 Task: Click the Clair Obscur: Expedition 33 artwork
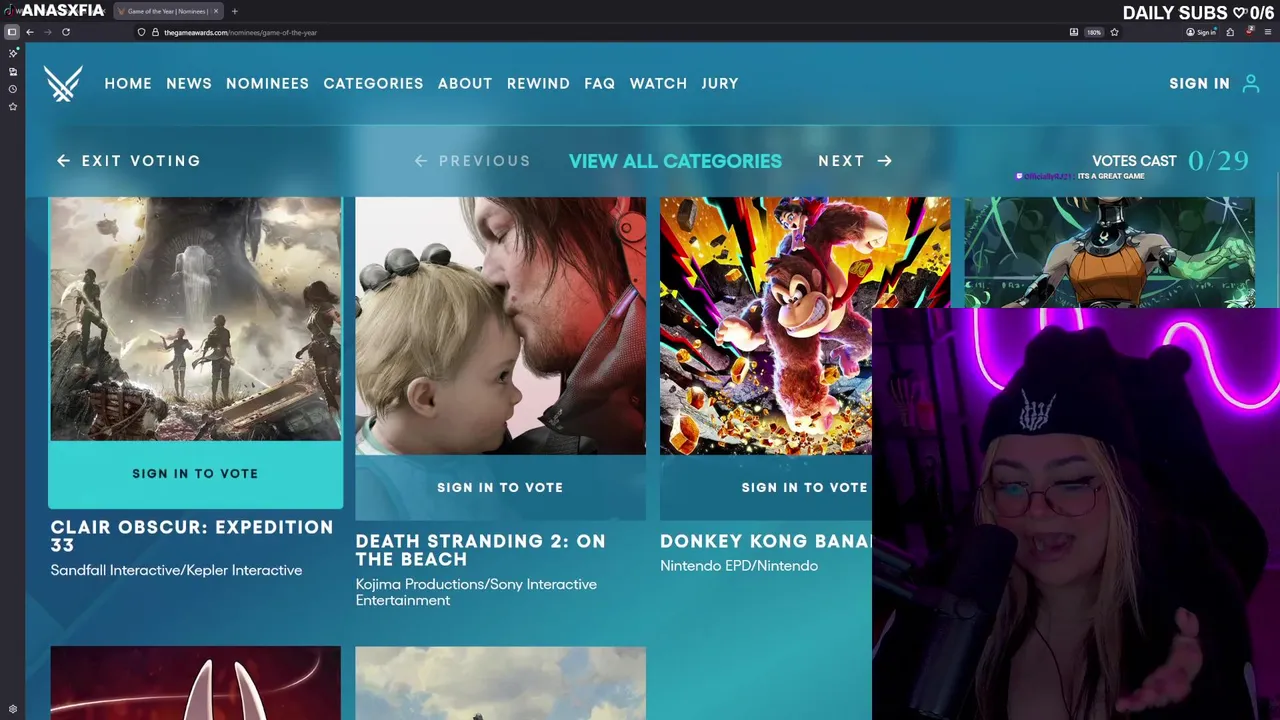click(195, 318)
